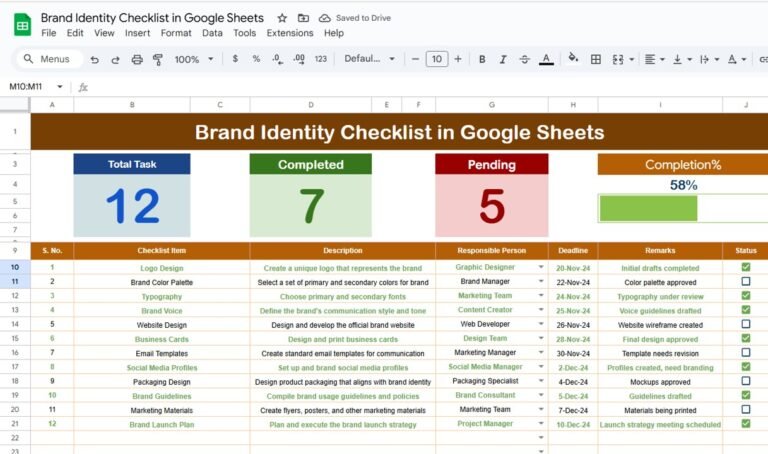This screenshot has width=768, height=454.
Task: Click the formula bar input
Action: pos(426,87)
